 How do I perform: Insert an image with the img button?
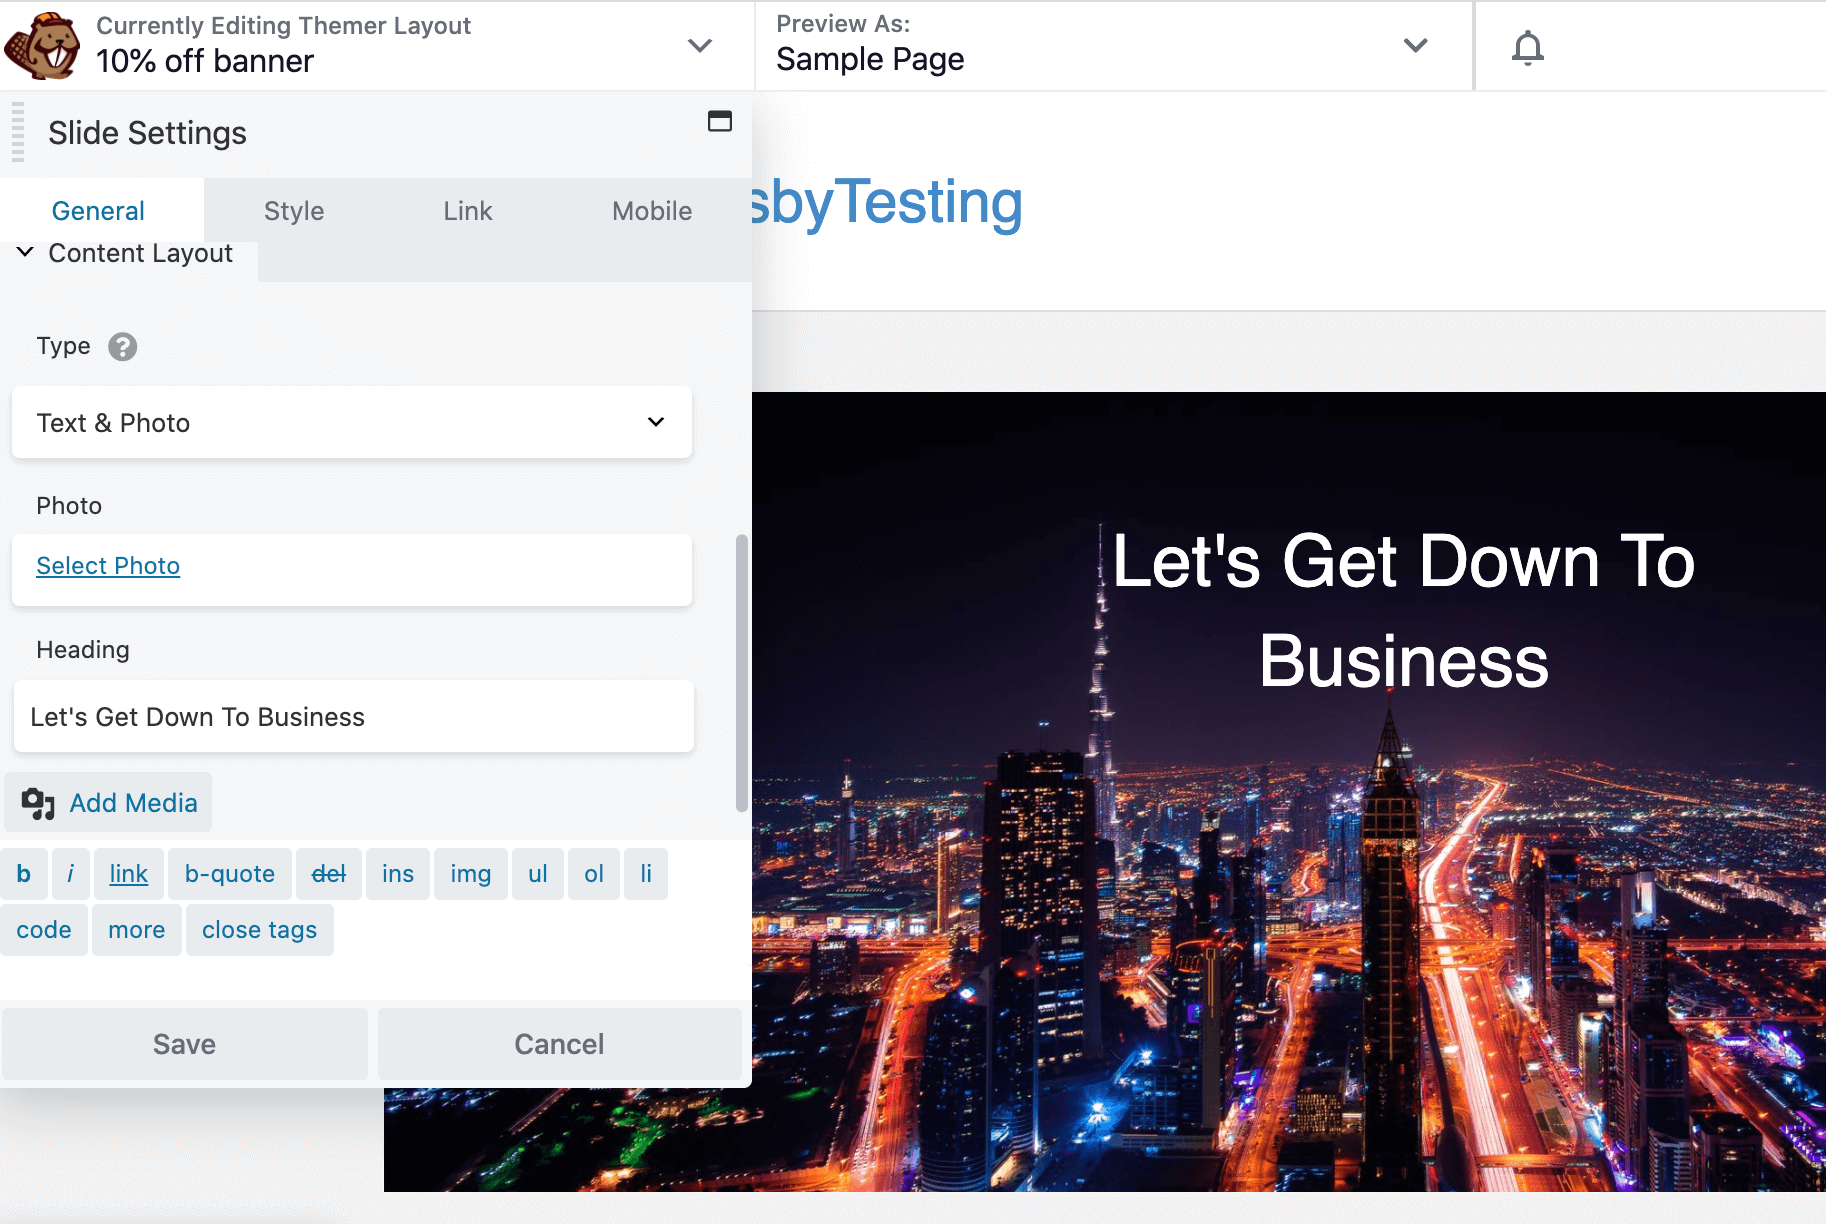(x=470, y=873)
